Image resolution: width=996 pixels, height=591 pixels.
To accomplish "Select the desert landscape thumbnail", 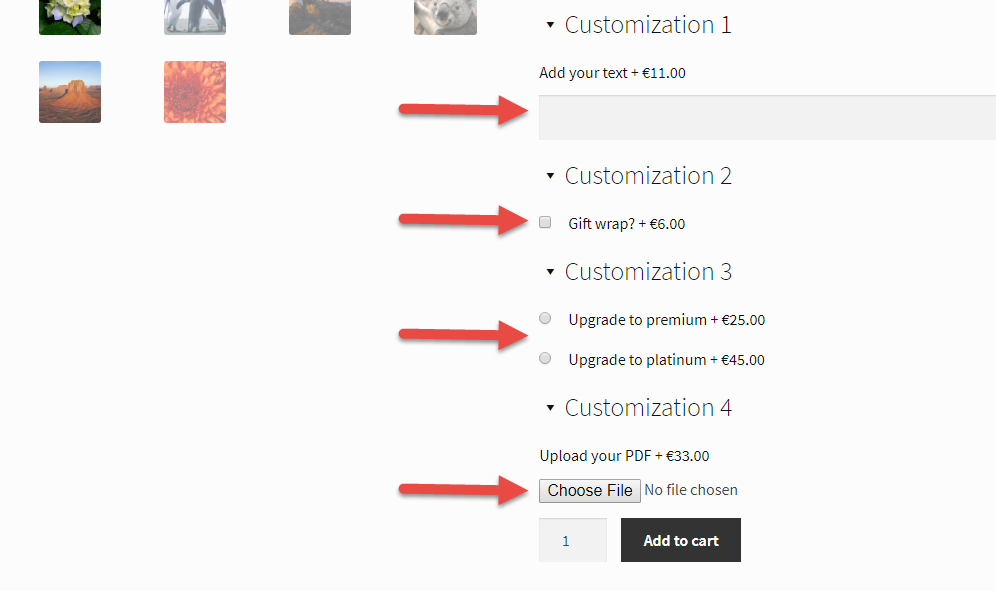I will click(70, 92).
